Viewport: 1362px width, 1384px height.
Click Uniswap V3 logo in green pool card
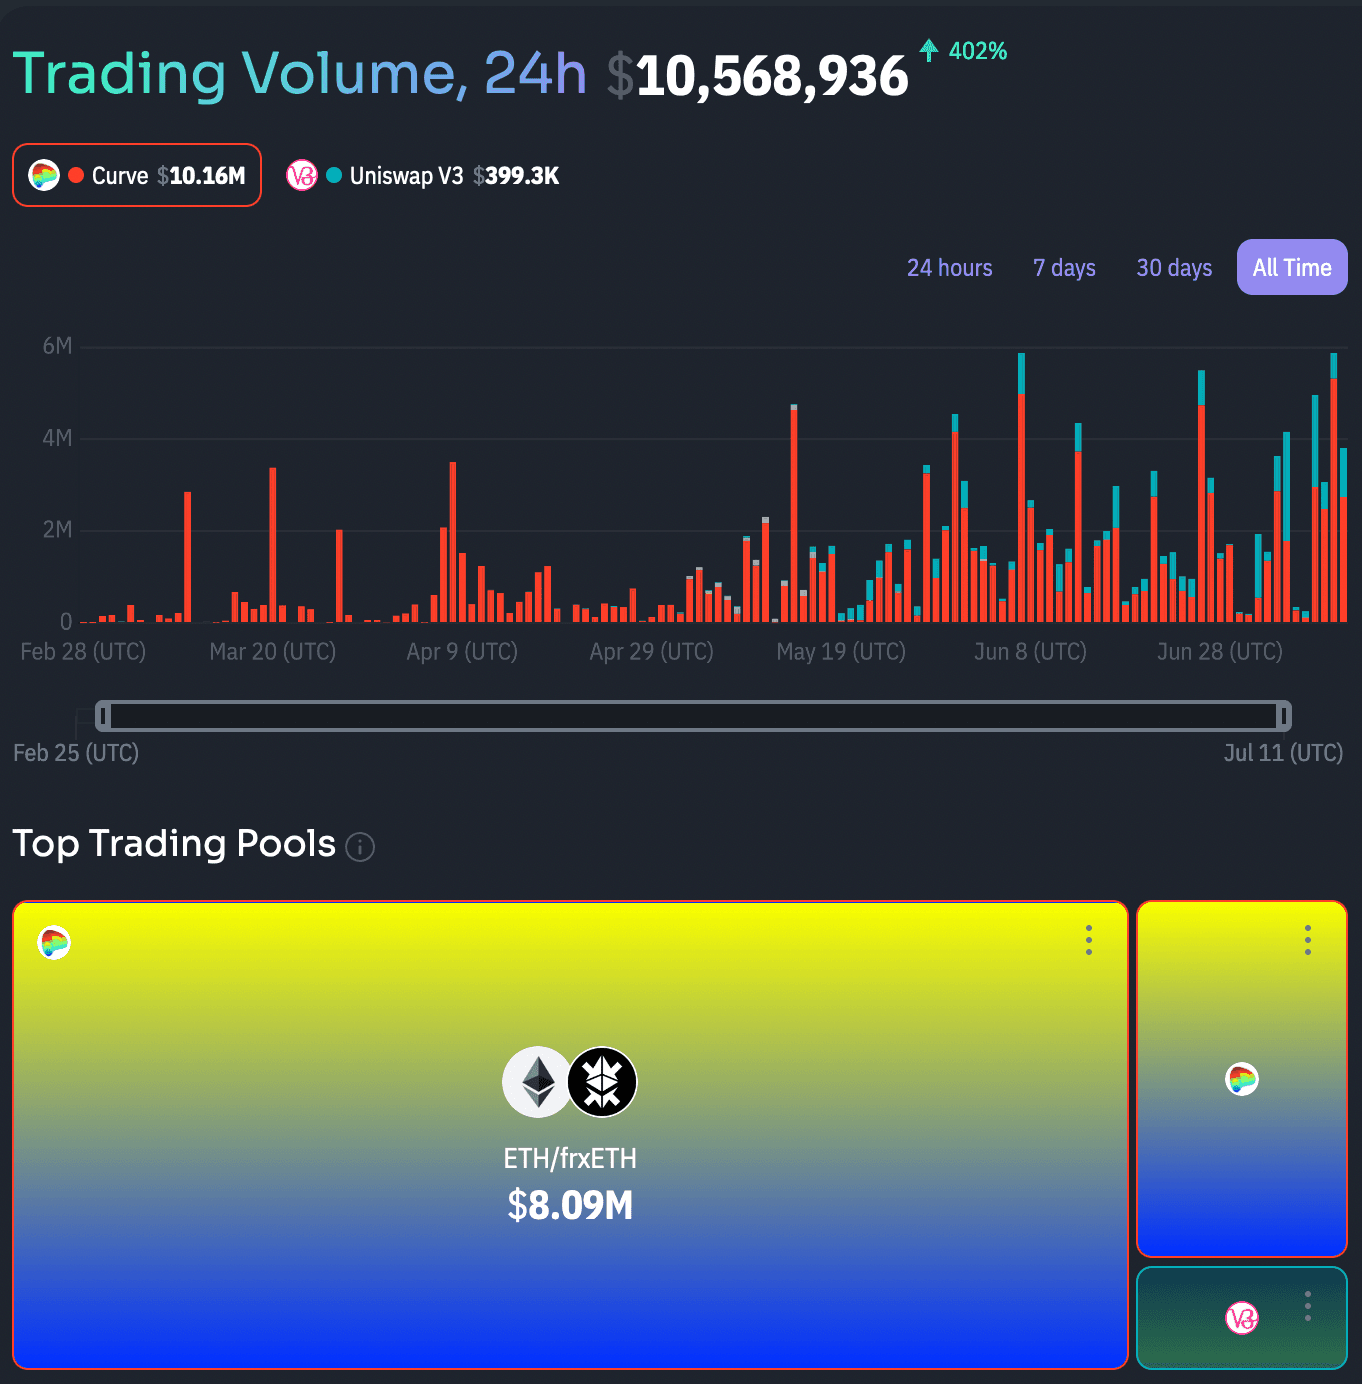(1242, 1319)
